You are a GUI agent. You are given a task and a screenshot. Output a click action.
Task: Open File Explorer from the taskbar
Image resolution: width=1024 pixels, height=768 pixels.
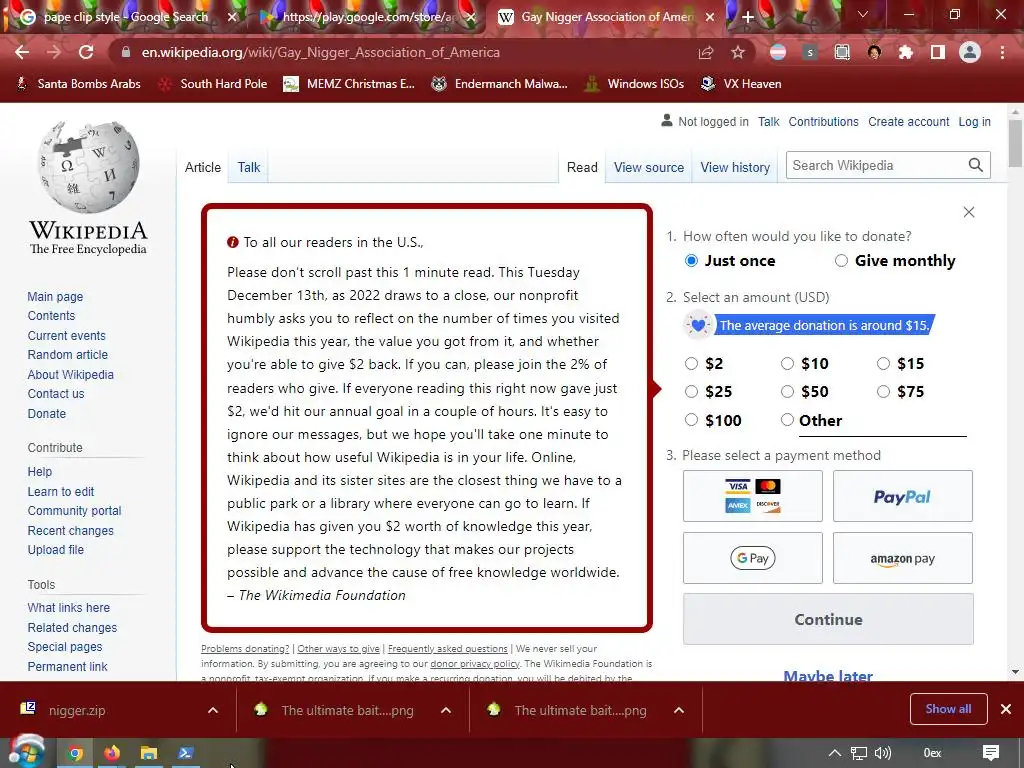coord(149,754)
